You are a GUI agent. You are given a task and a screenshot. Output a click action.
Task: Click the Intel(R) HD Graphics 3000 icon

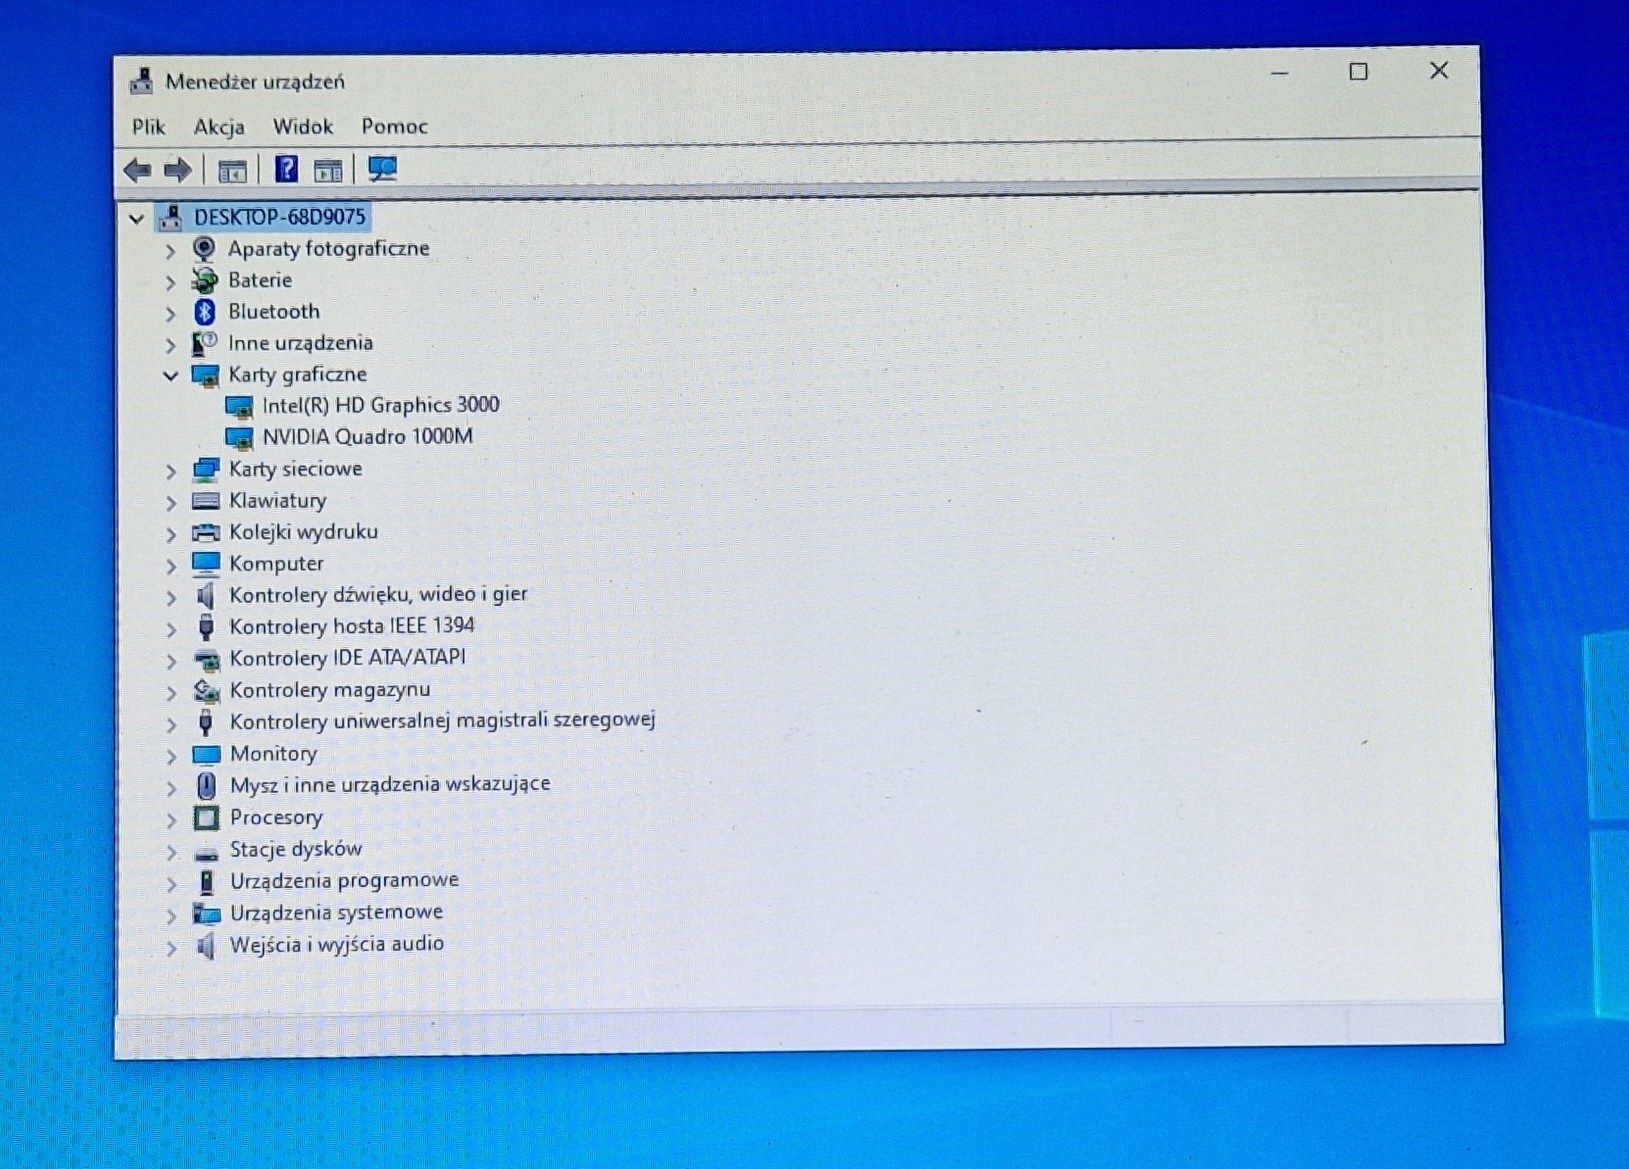pyautogui.click(x=239, y=406)
